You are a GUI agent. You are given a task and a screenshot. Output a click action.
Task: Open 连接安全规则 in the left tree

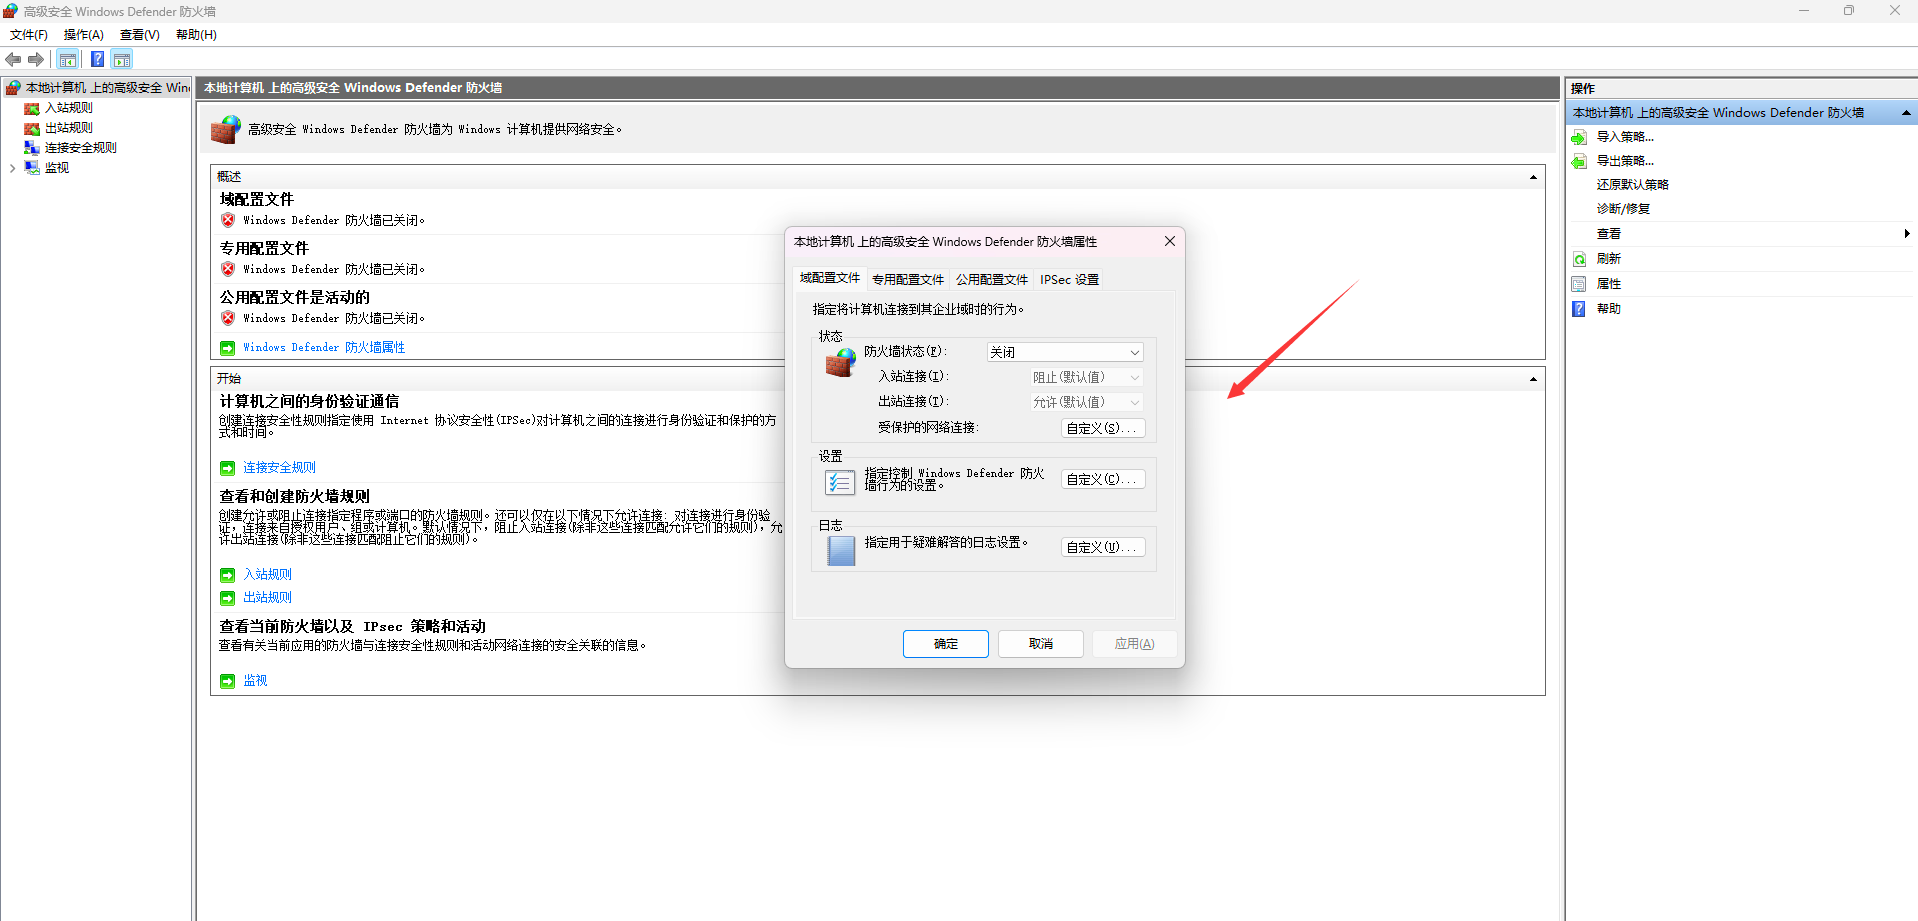(80, 148)
